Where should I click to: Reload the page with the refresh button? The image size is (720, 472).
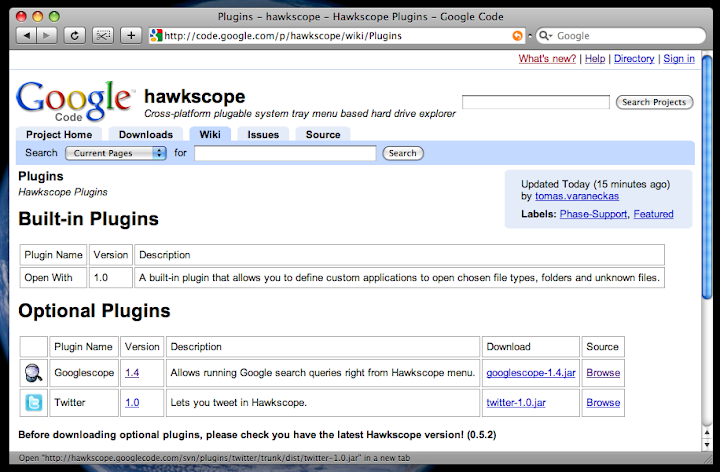point(74,35)
